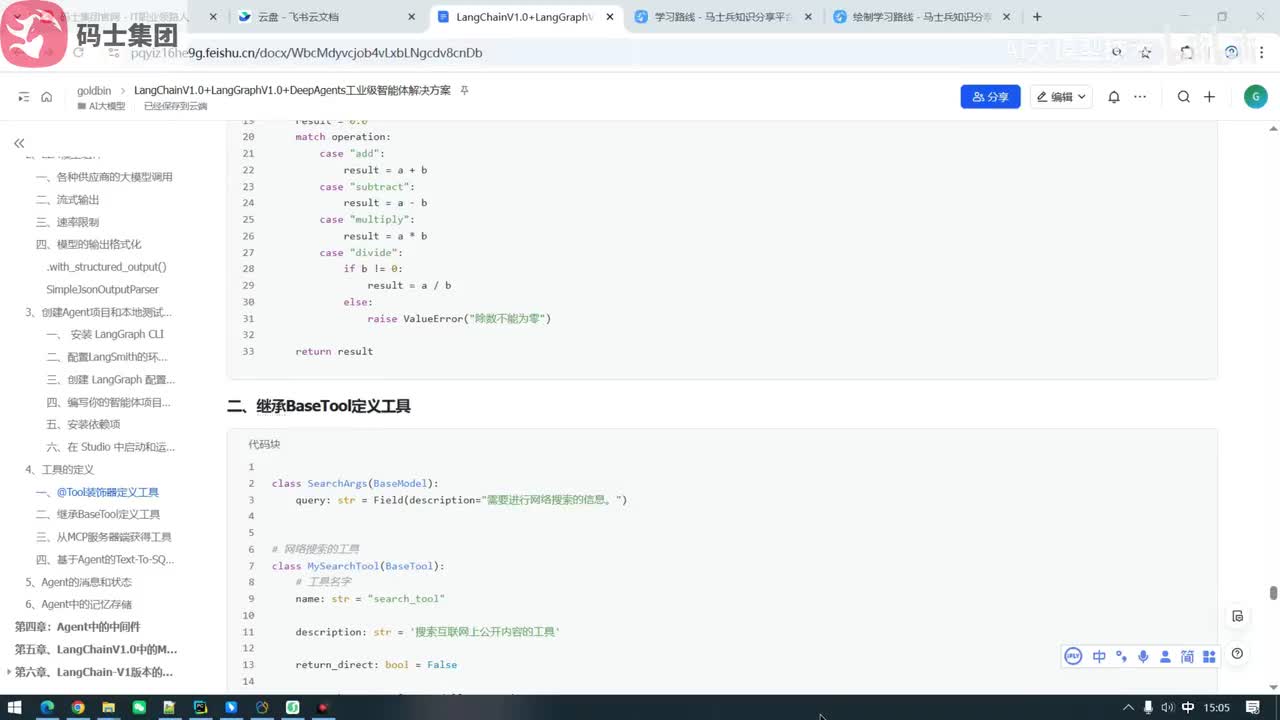
Task: Click the page vertical scrollbar thumb
Action: tap(1273, 592)
